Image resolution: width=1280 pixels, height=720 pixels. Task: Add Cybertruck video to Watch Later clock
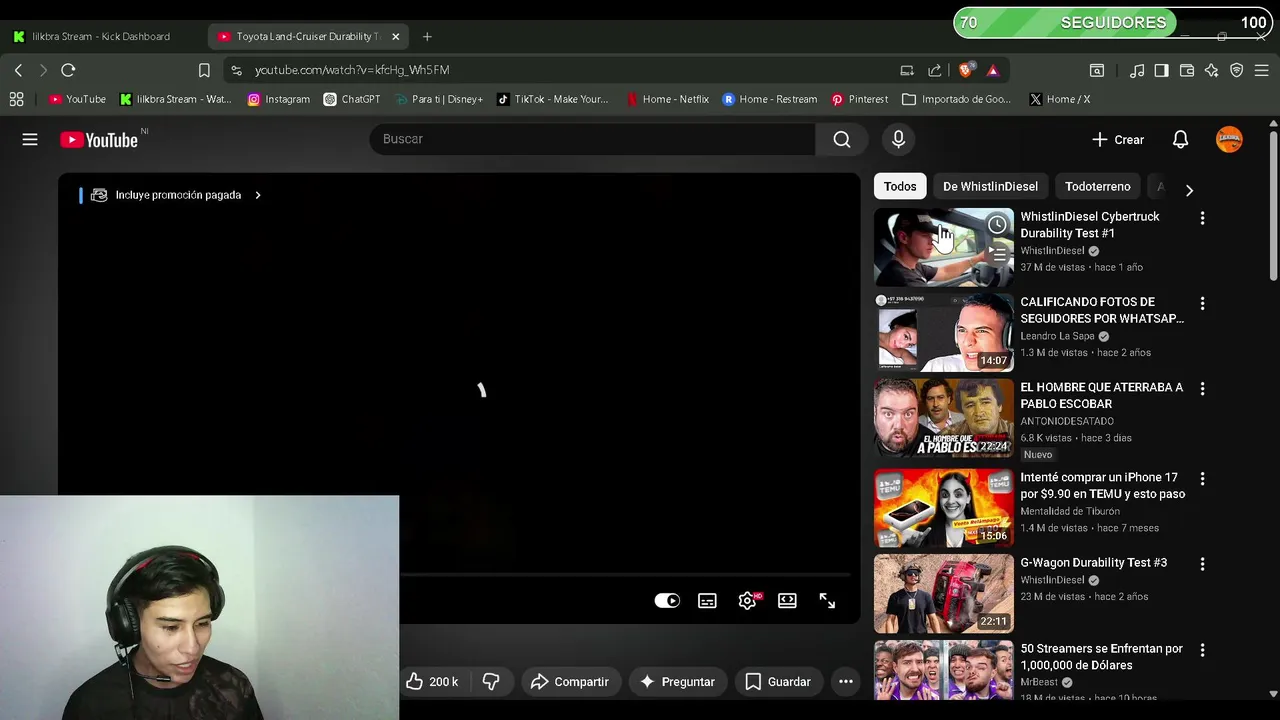click(997, 225)
